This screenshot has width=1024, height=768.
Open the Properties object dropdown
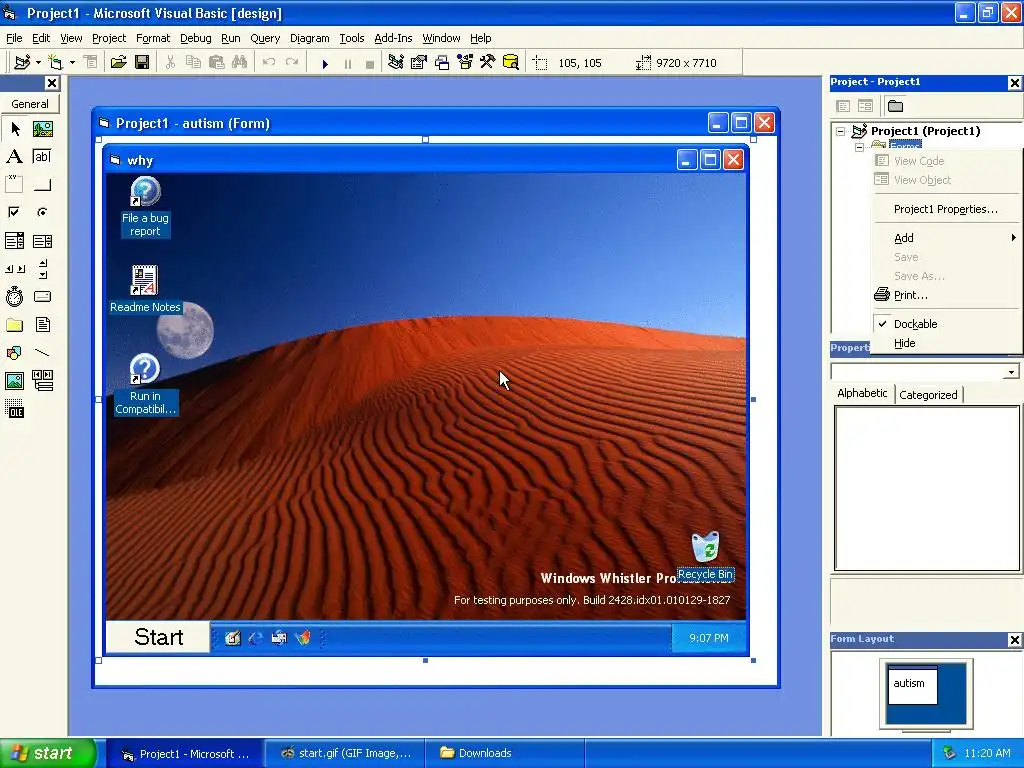1011,372
